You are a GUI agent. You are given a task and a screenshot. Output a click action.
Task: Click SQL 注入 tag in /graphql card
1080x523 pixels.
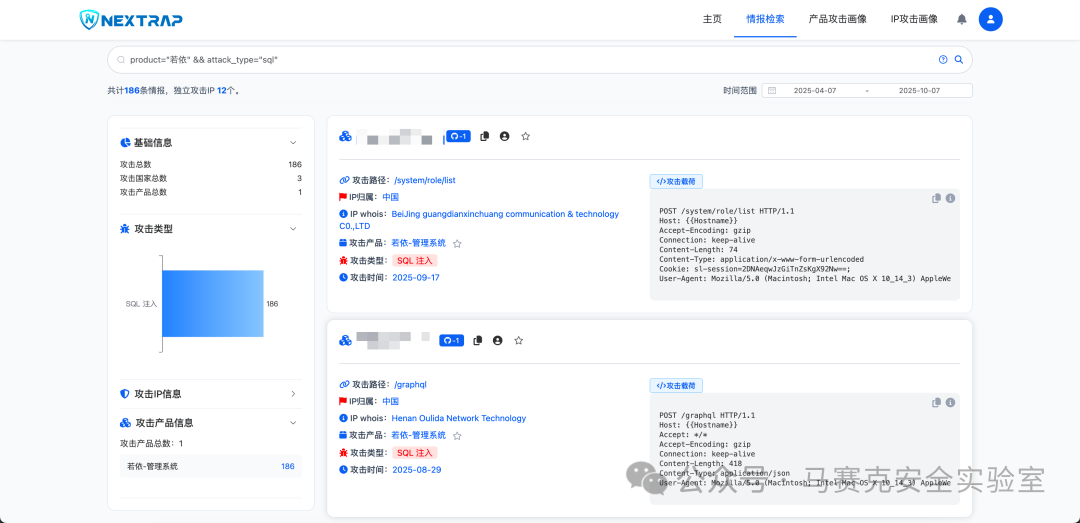click(415, 453)
